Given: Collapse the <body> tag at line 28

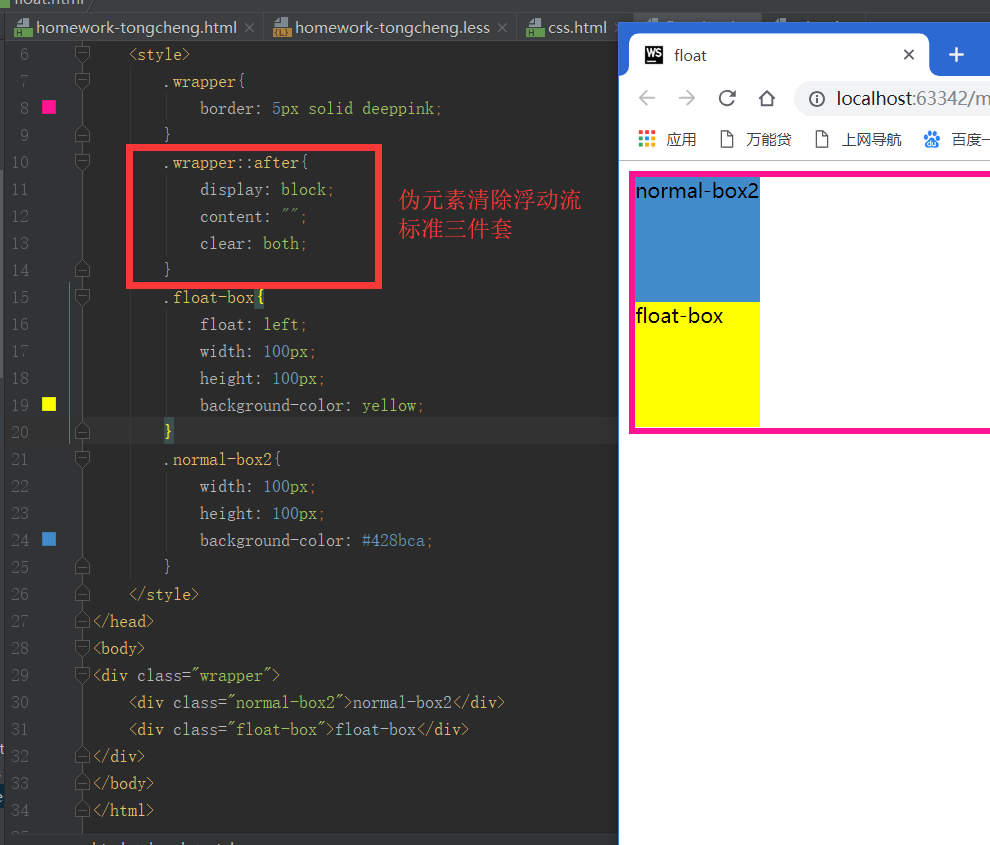Looking at the screenshot, I should point(82,647).
